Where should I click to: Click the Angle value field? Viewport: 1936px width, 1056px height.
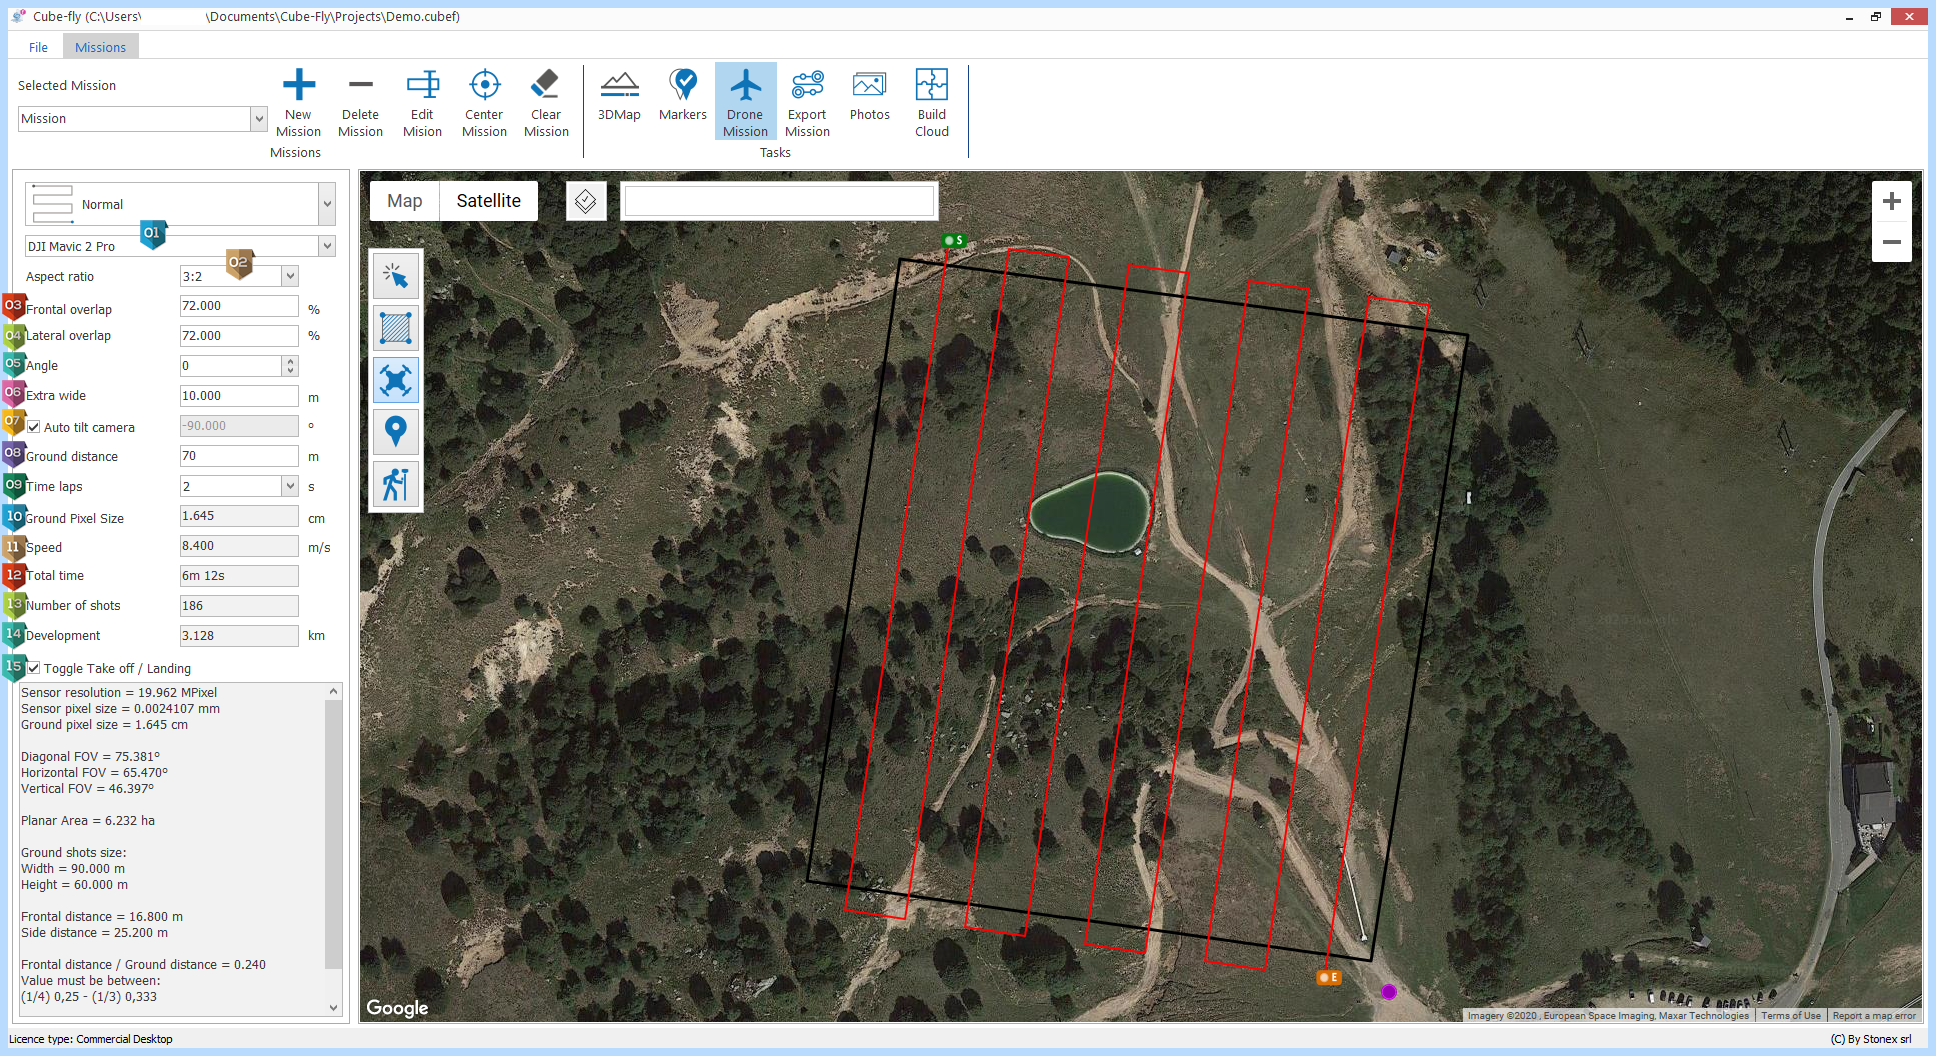[x=231, y=366]
